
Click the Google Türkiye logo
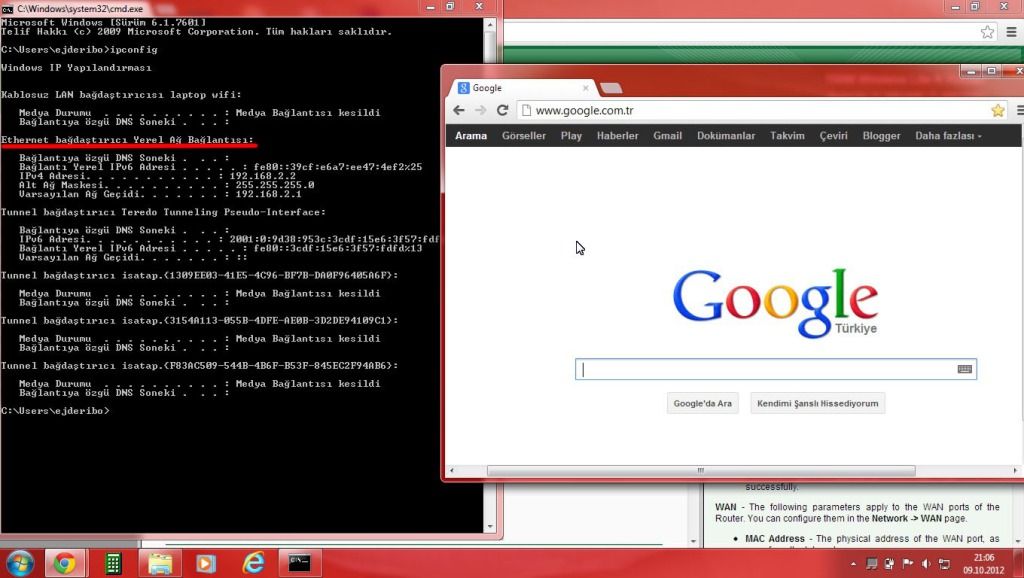click(775, 303)
